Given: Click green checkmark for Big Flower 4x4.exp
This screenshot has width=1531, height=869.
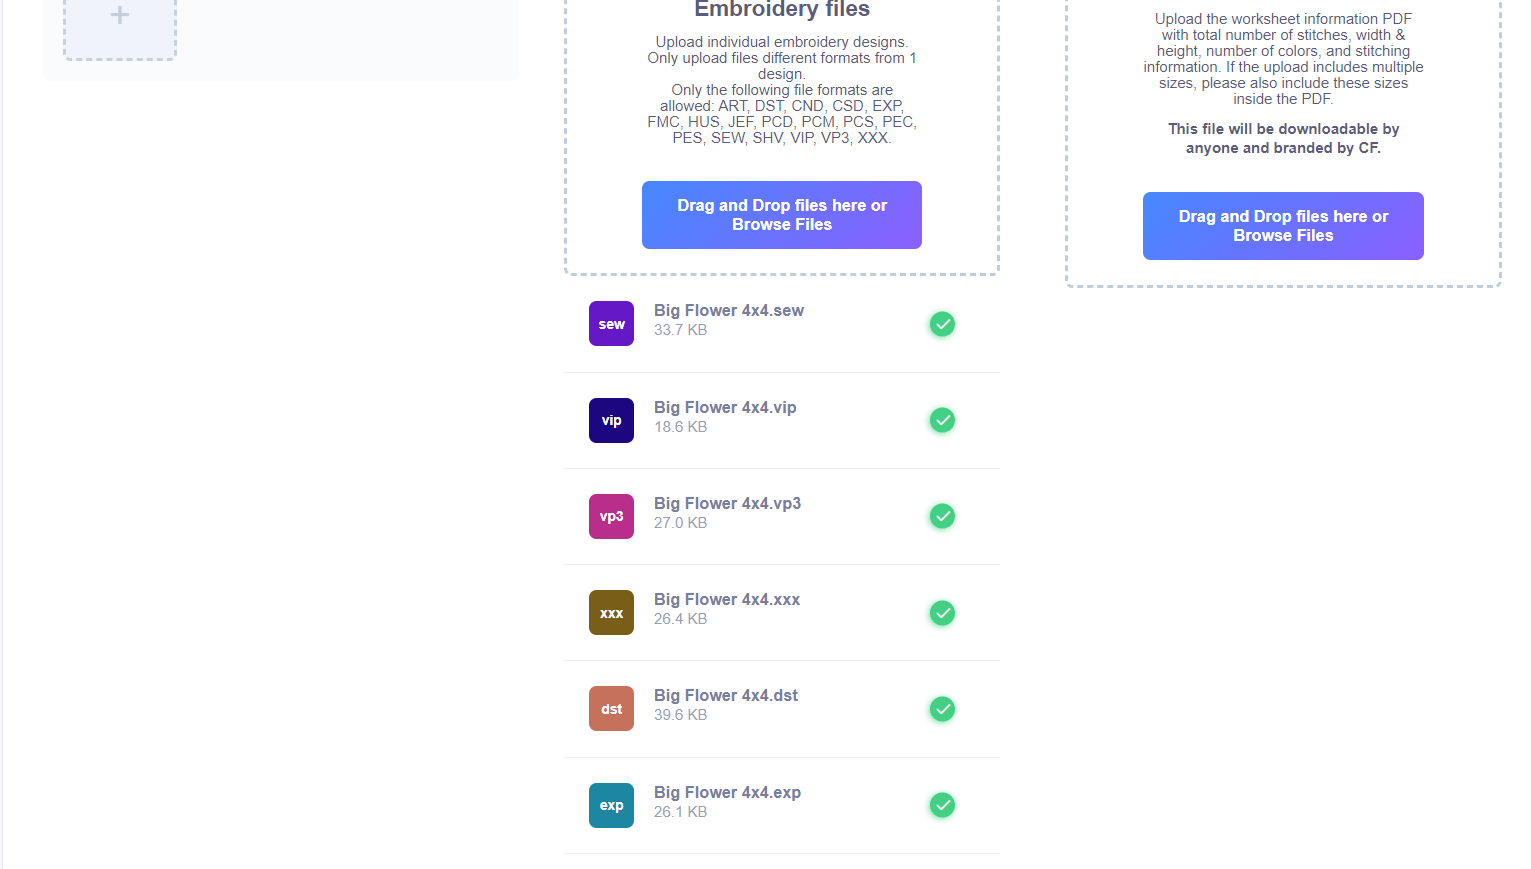Looking at the screenshot, I should coord(942,805).
